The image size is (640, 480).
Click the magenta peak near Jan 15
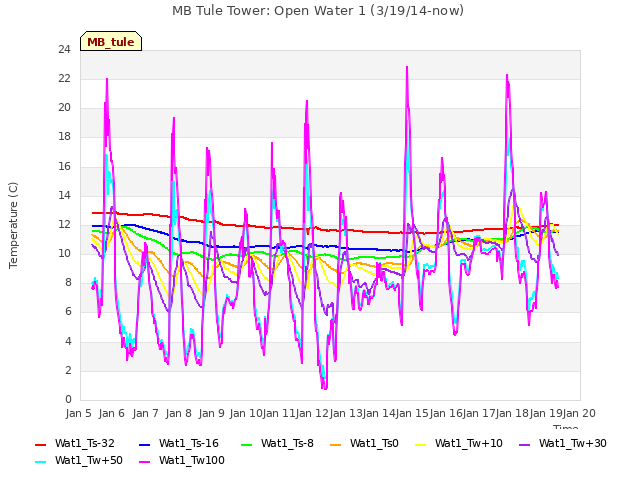pyautogui.click(x=407, y=67)
